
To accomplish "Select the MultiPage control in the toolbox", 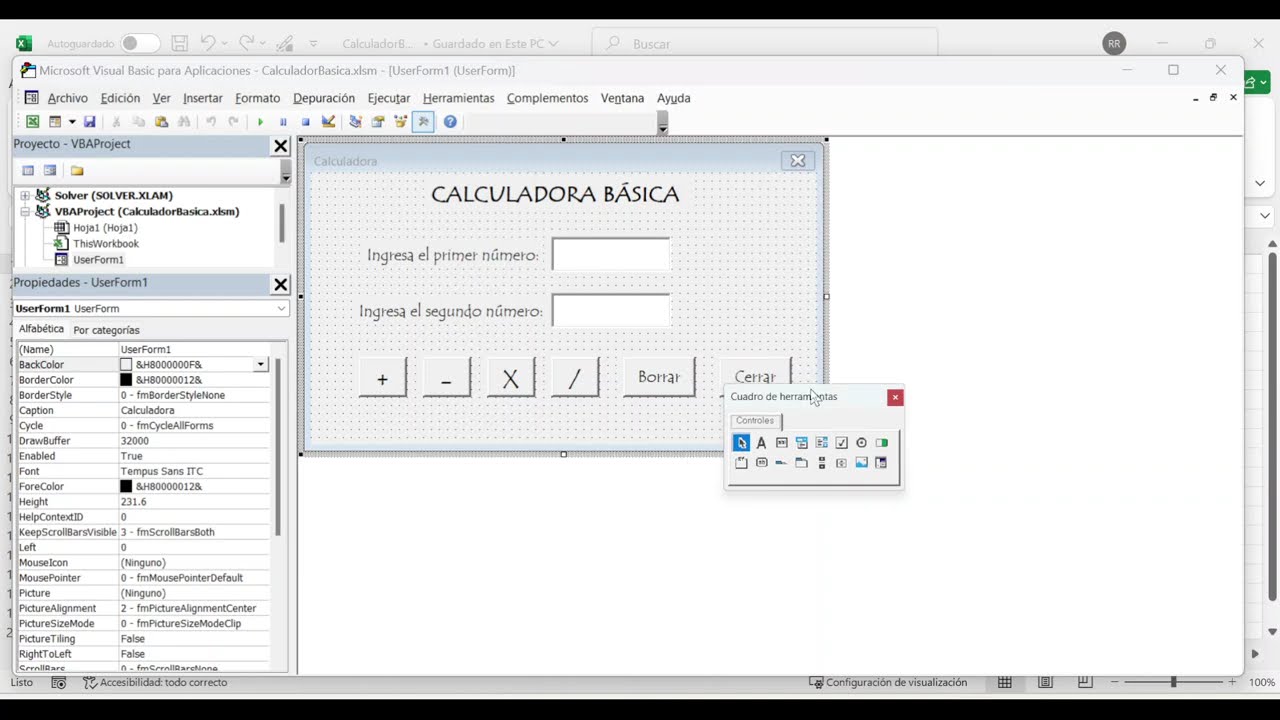I will point(801,463).
